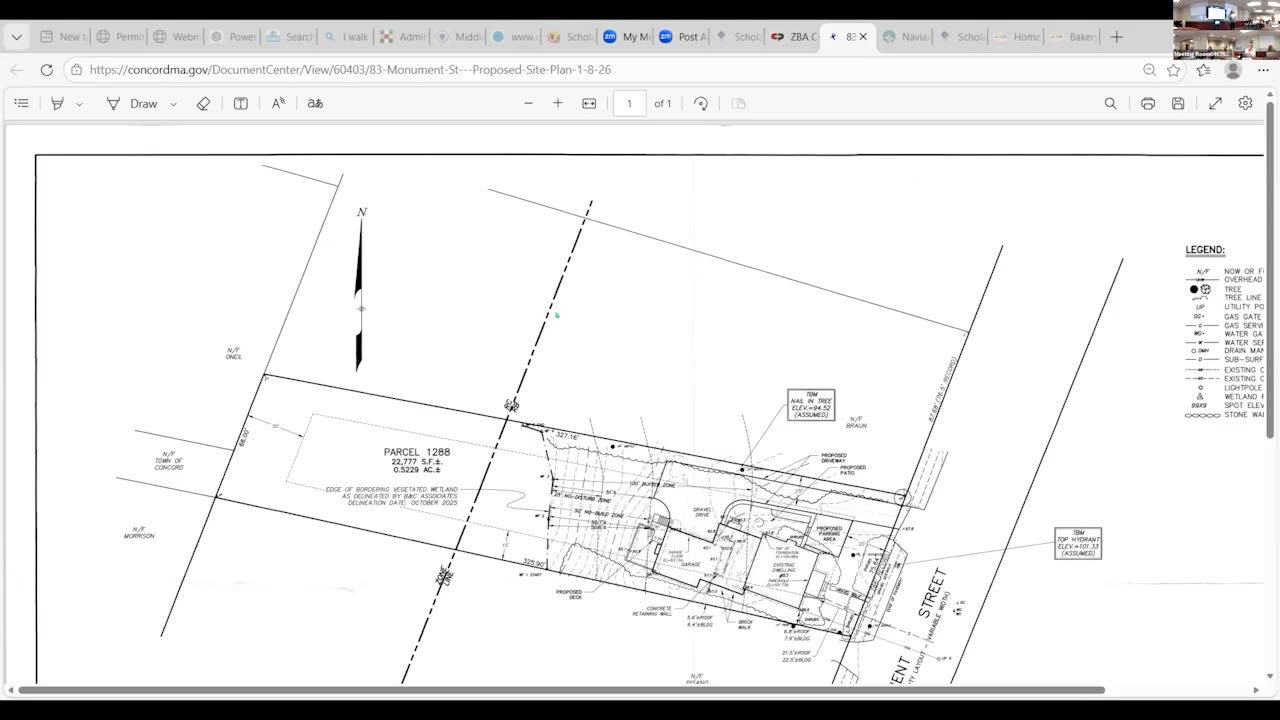1280x720 pixels.
Task: Click the page number input field
Action: [629, 103]
